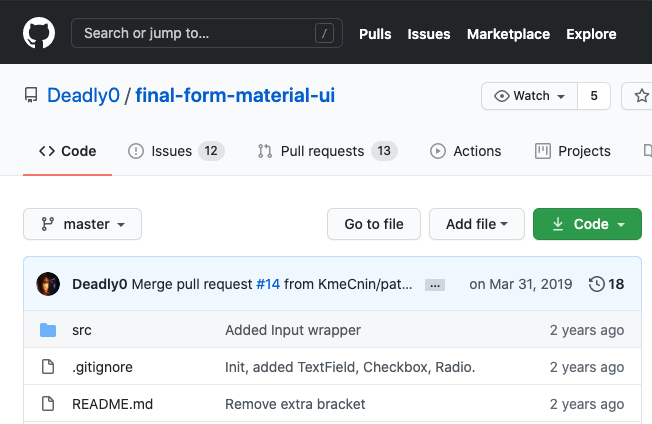
Task: Expand the master branch selector
Action: click(82, 224)
